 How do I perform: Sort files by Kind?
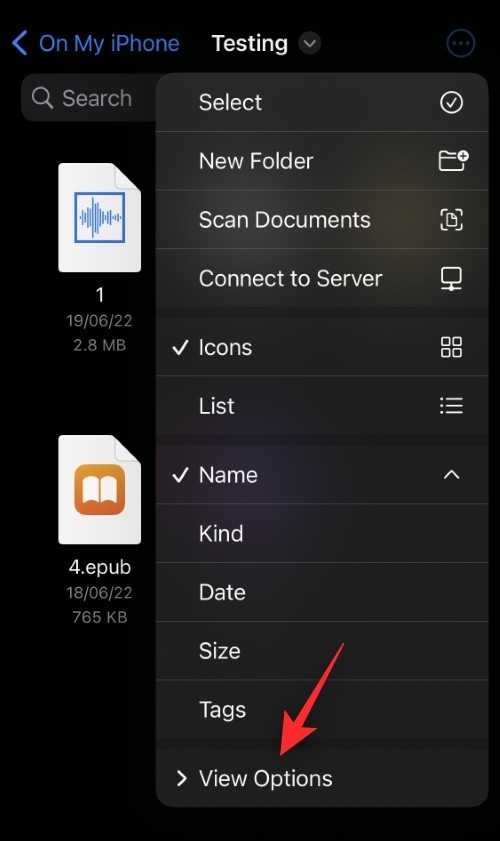(322, 533)
